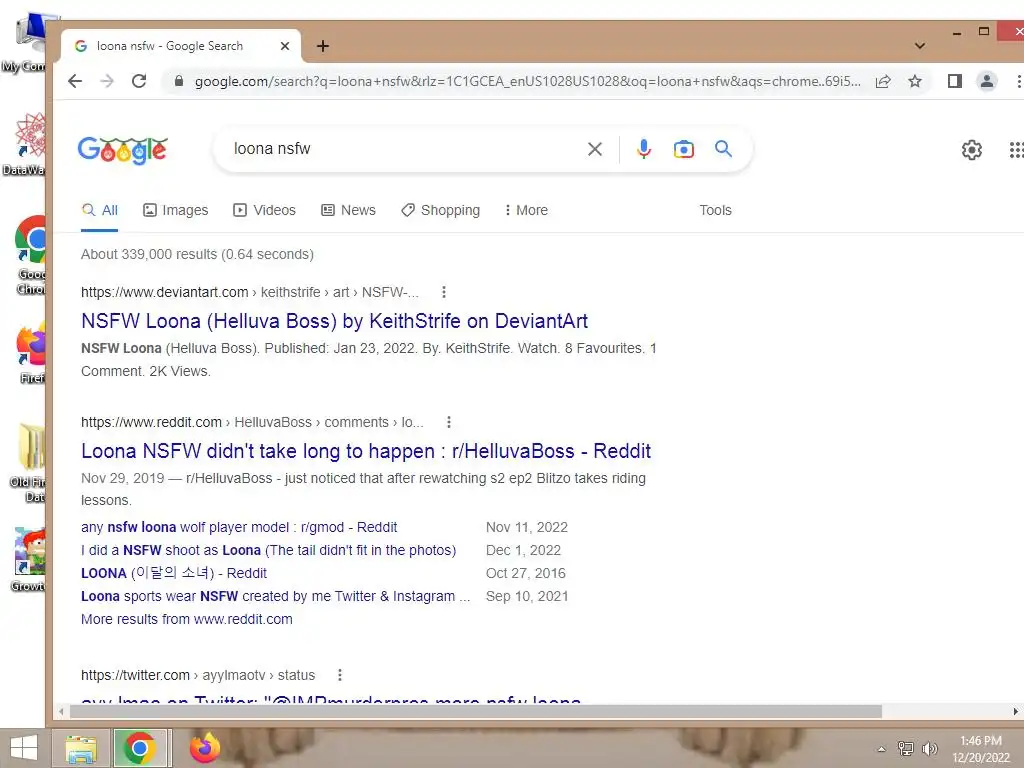Screen dimensions: 1024x768
Task: Open the Chrome profile avatar
Action: [987, 81]
